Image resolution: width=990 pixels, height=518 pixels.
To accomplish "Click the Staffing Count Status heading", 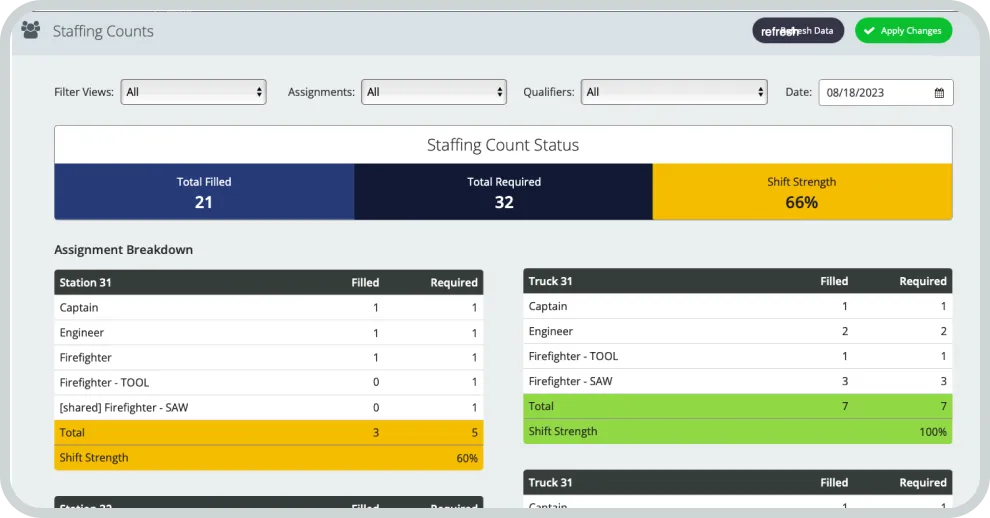I will click(503, 145).
